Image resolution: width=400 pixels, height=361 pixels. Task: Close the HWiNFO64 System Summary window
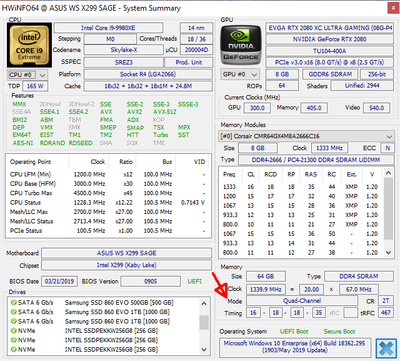tap(393, 8)
